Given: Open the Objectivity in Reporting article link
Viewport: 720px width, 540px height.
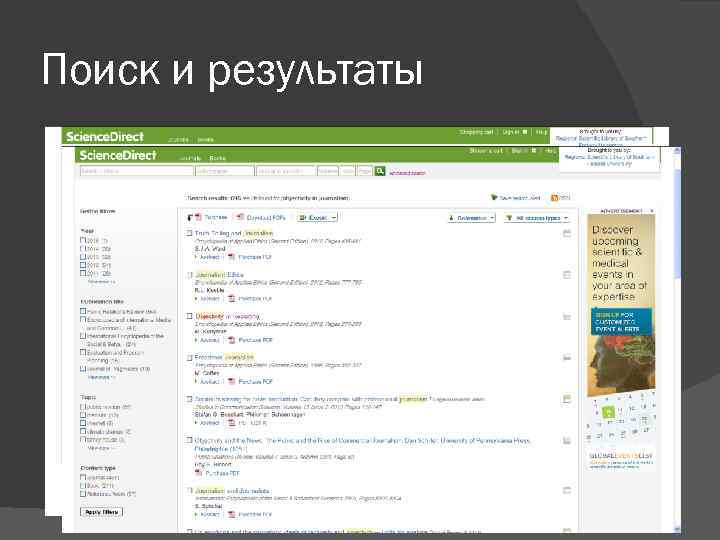Looking at the screenshot, I should tap(227, 316).
